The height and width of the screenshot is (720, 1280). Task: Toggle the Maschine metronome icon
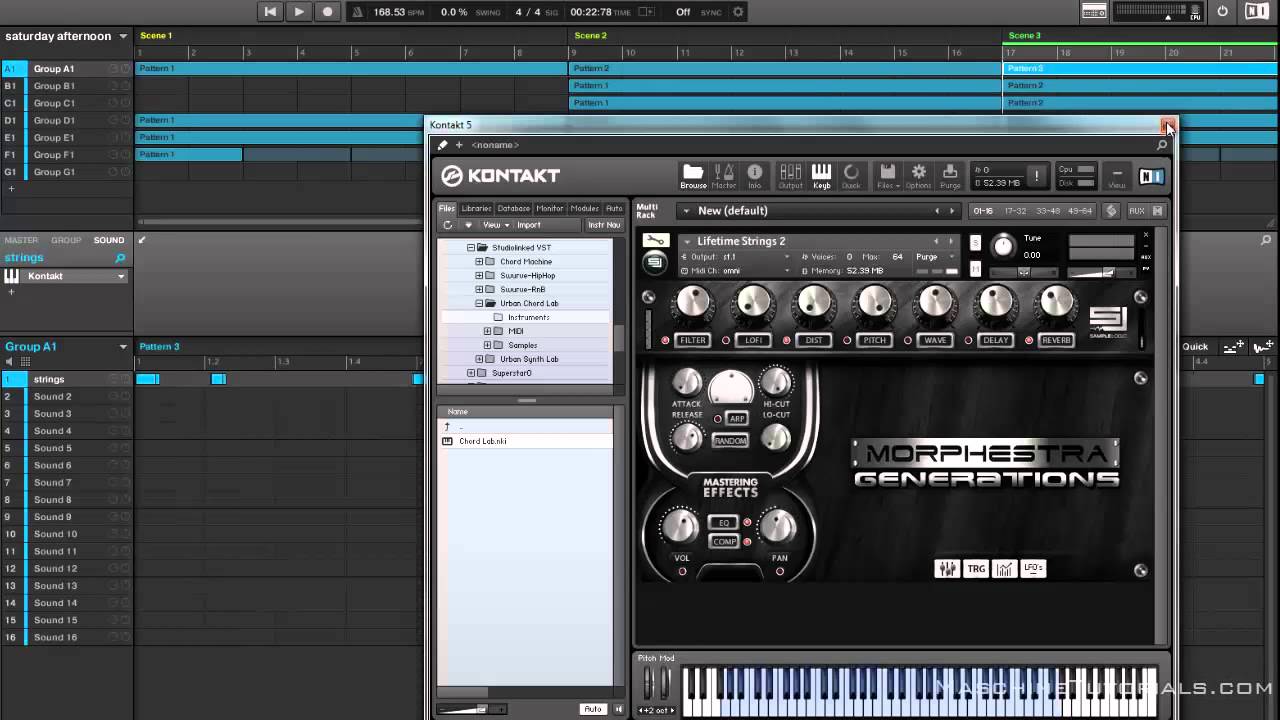[x=358, y=12]
